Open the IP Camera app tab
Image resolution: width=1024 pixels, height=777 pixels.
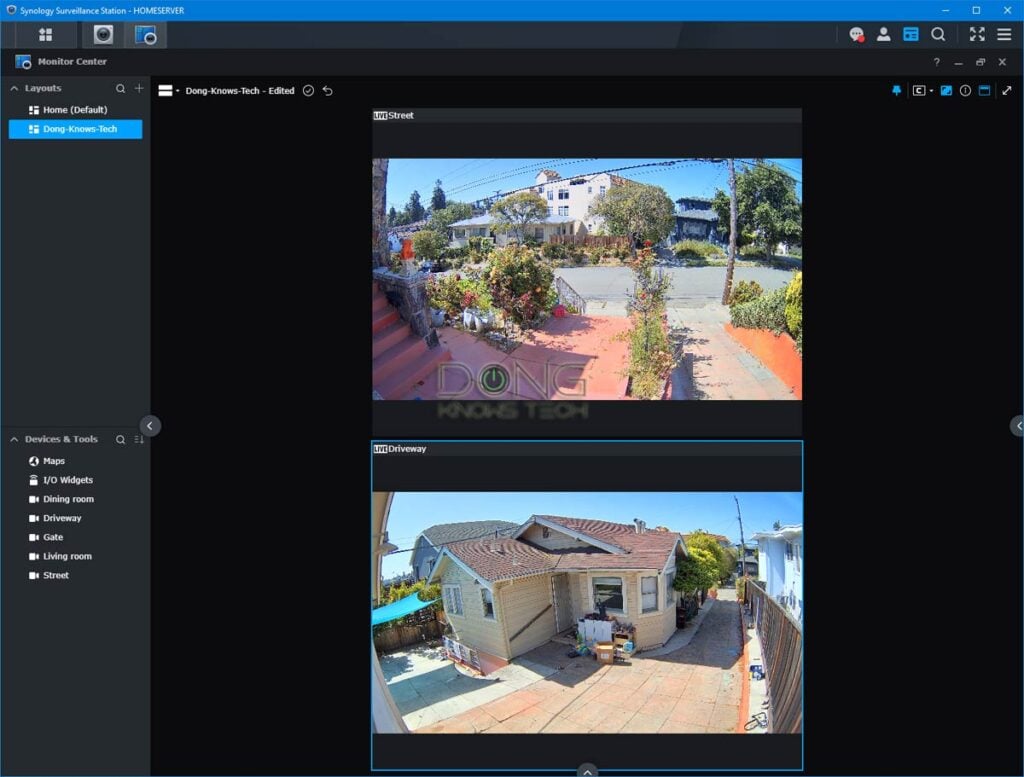103,35
